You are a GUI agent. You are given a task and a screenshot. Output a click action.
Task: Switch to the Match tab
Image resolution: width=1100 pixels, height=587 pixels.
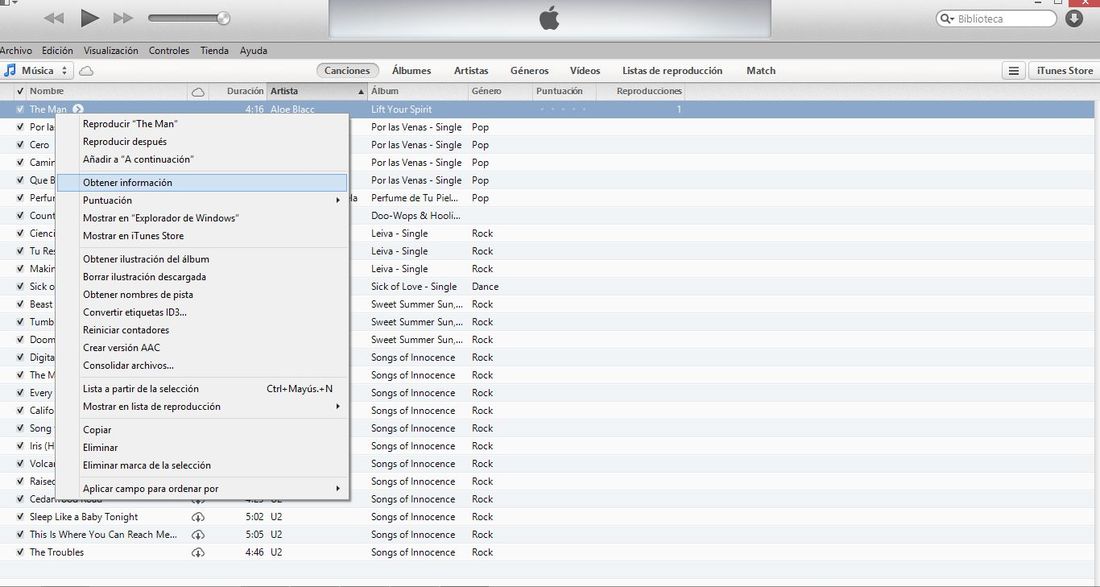click(x=761, y=70)
